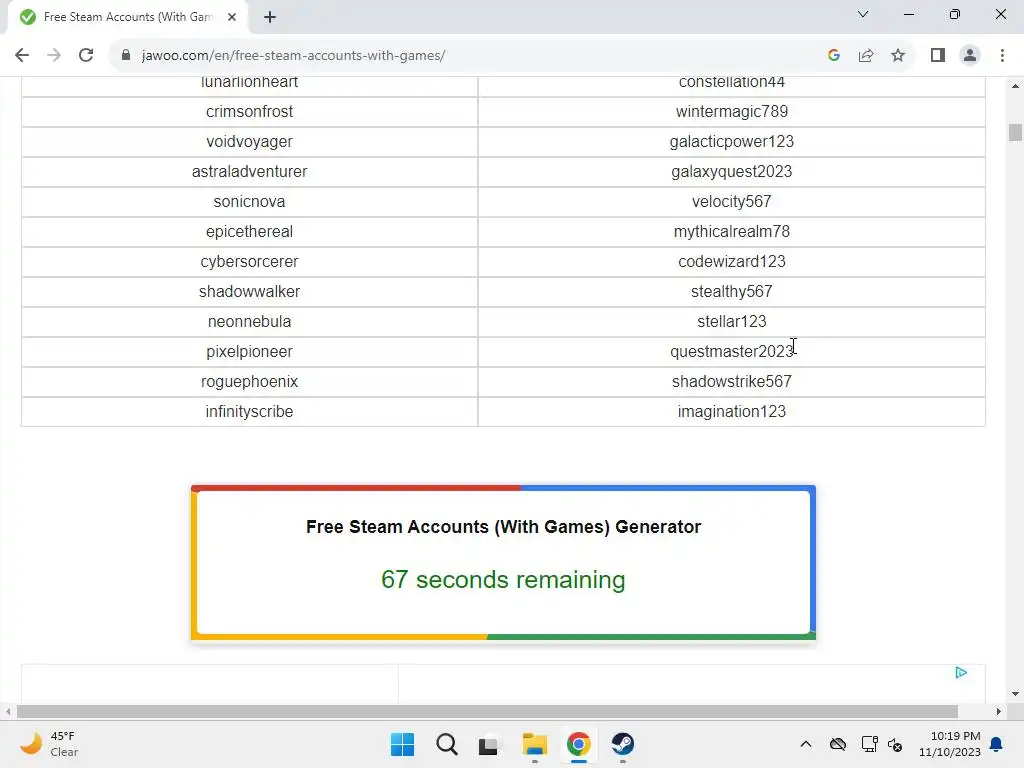Open the Chrome profile menu
The height and width of the screenshot is (768, 1024).
(970, 56)
